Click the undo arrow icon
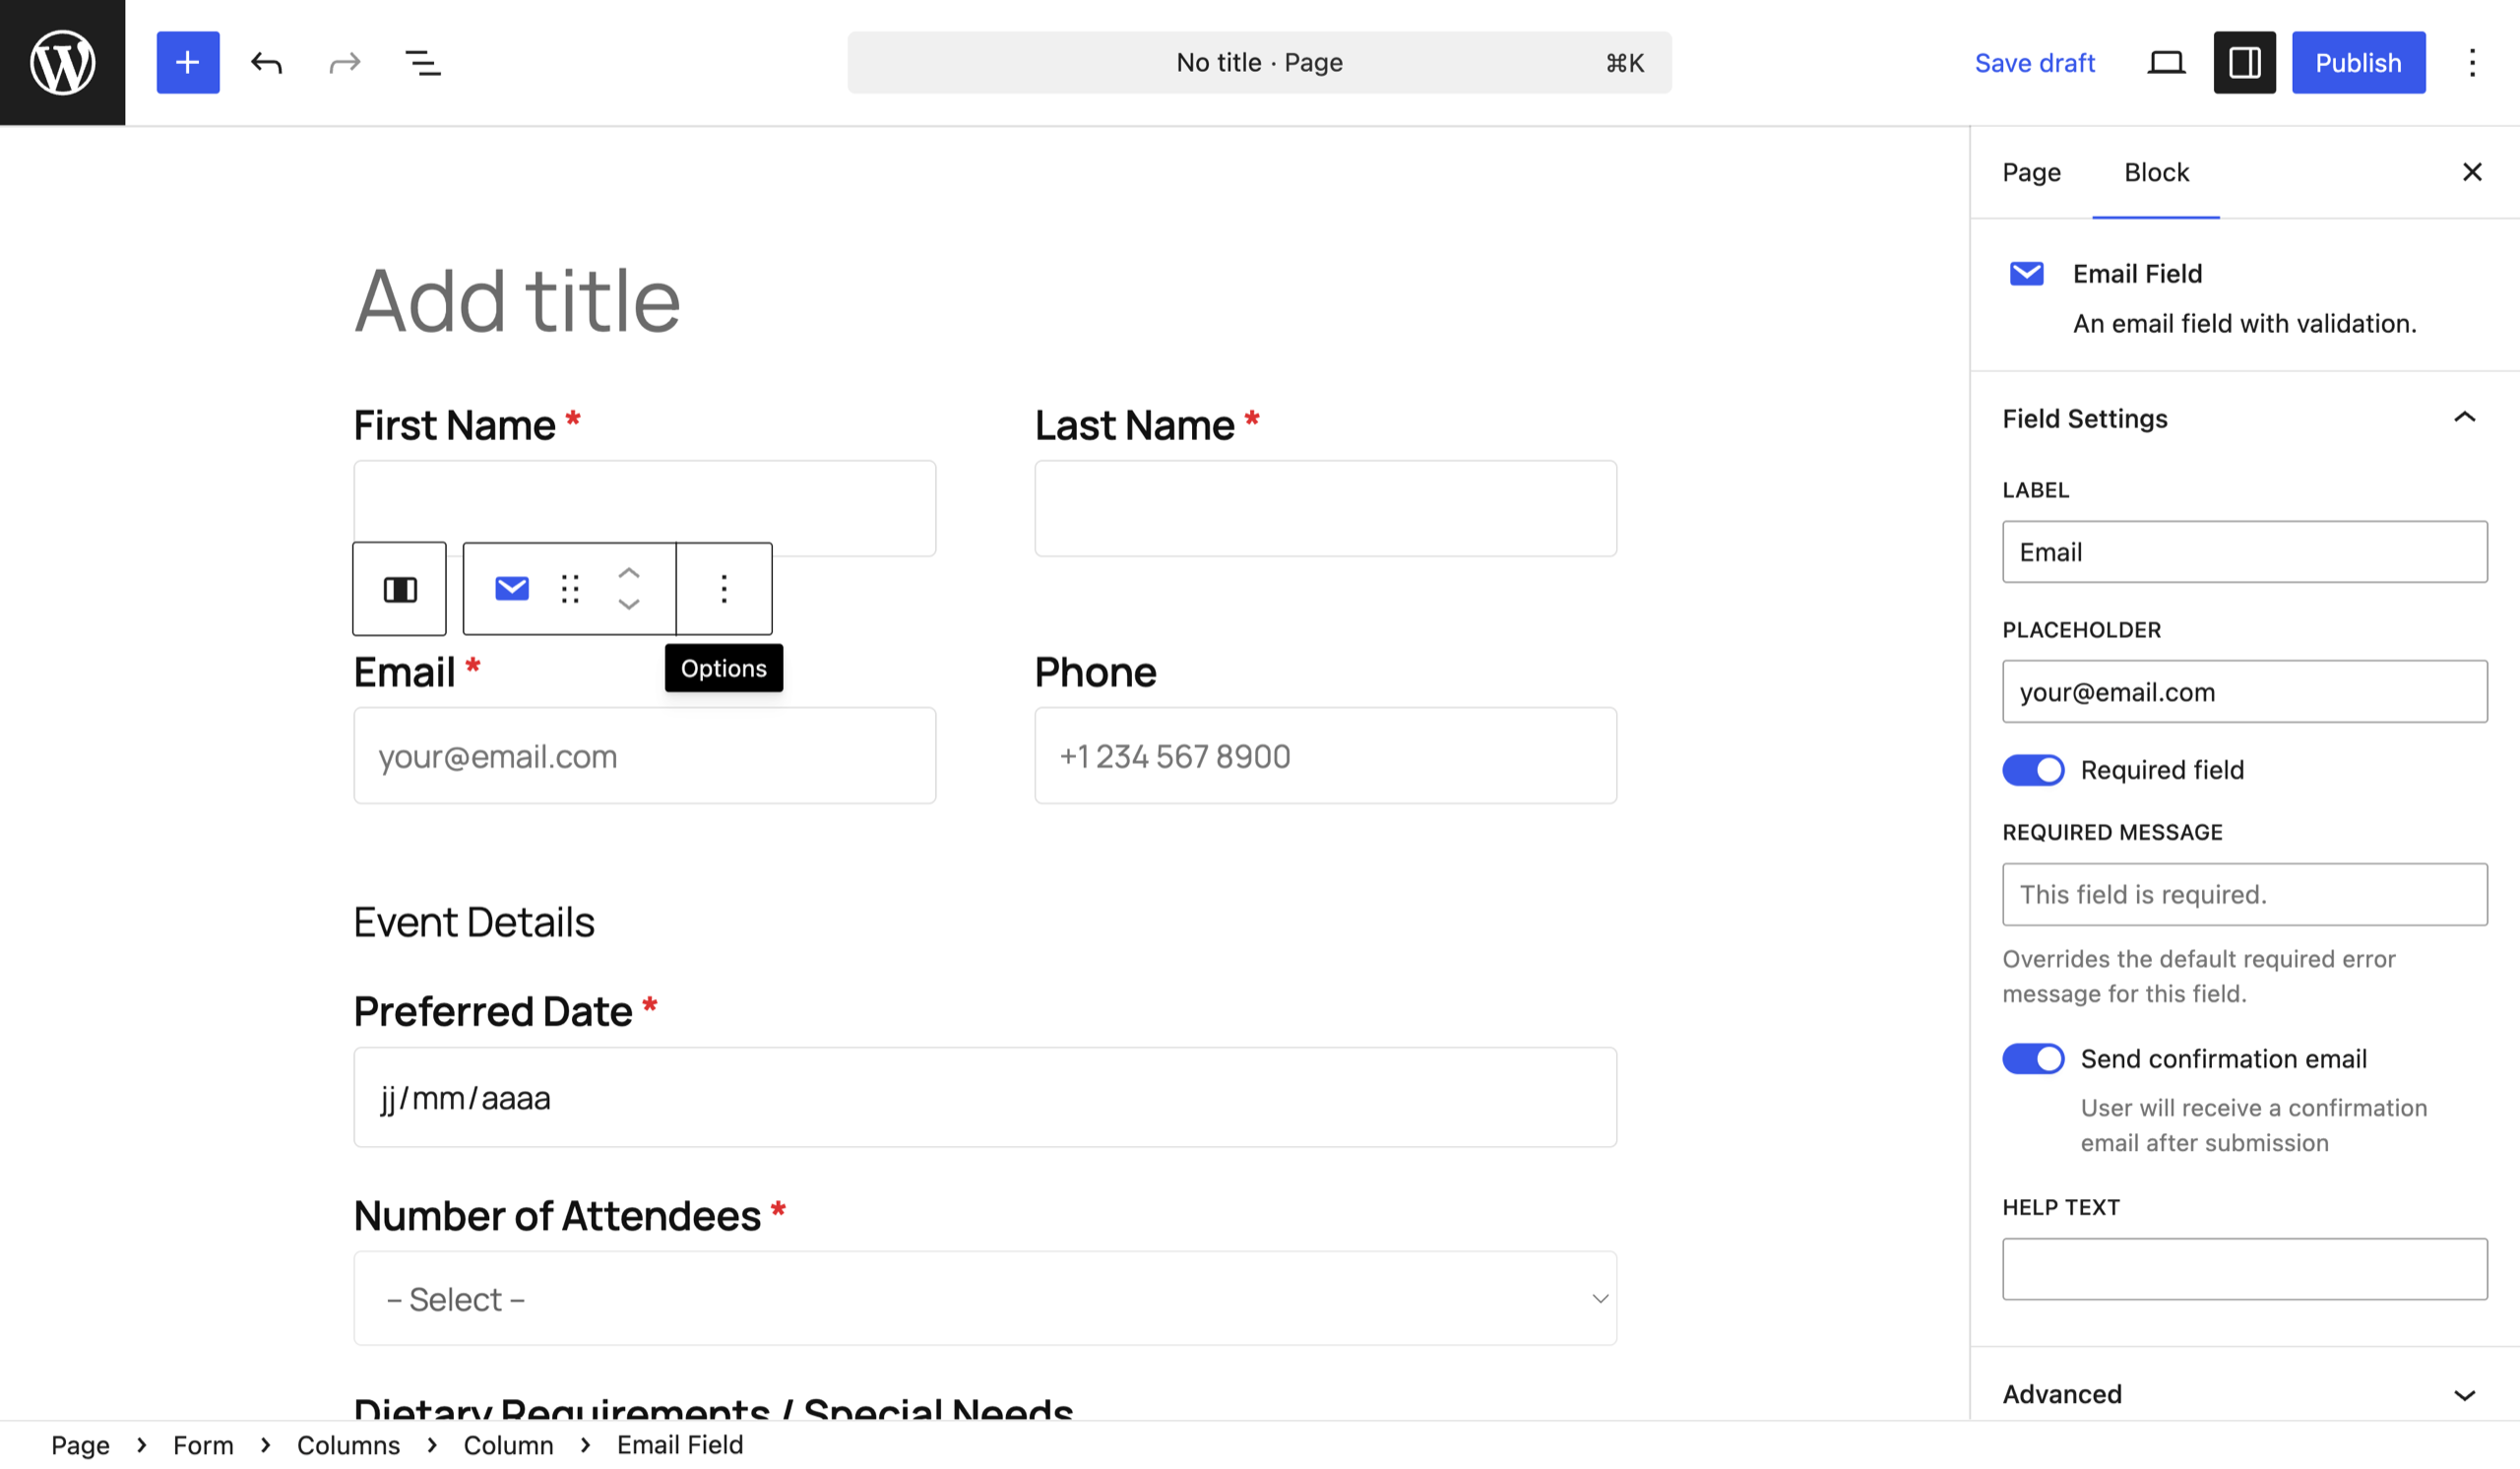This screenshot has height=1469, width=2520. 266,63
